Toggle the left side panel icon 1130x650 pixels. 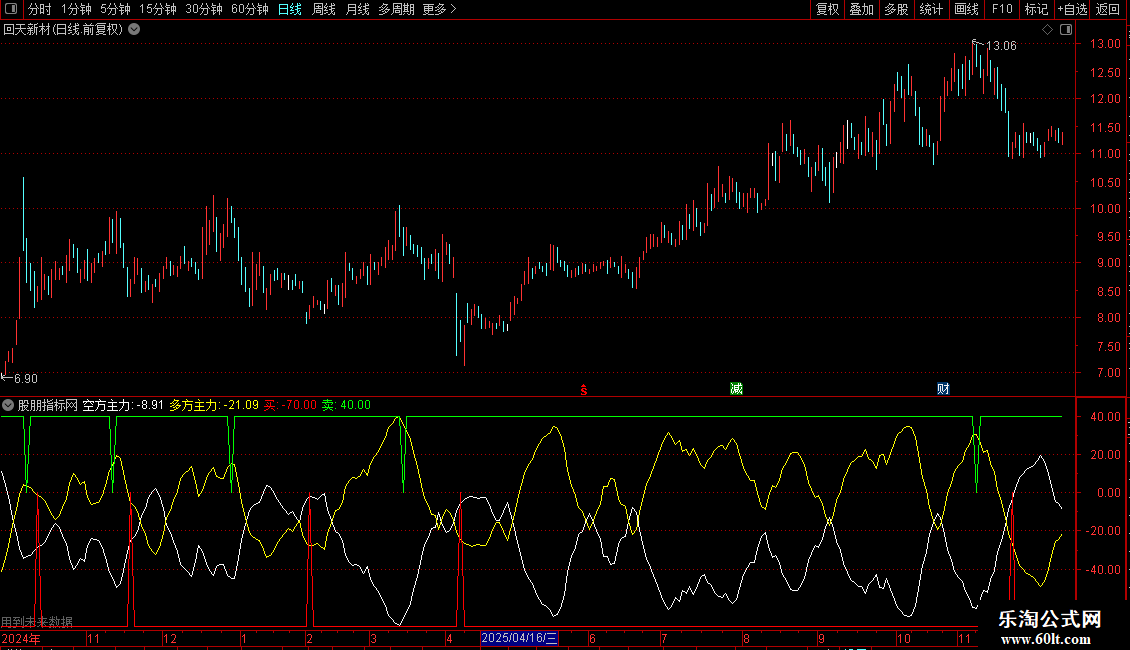tap(11, 9)
